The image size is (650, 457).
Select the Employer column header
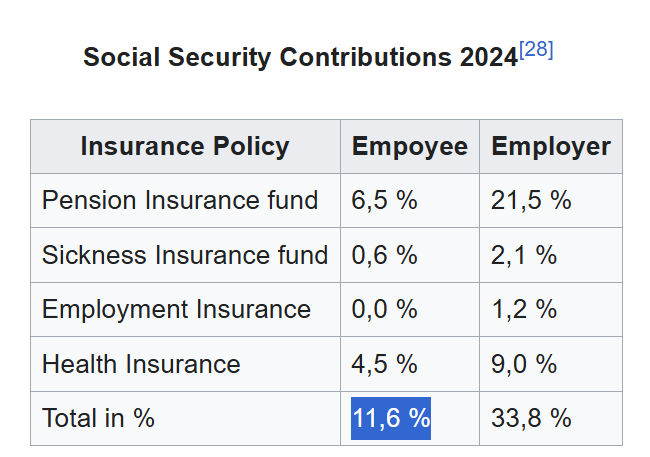[551, 147]
